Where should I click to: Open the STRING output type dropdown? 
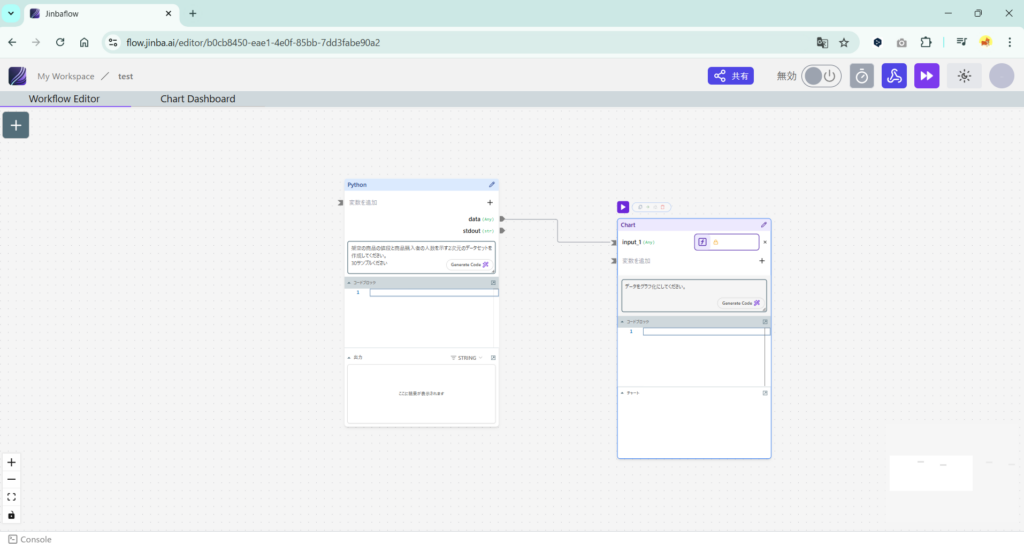pos(466,357)
